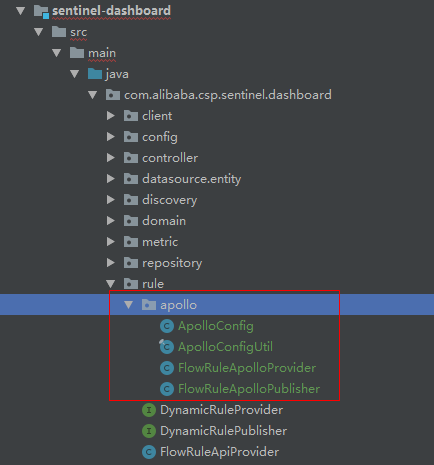Collapse the sentinel-dashboard root node
Screen dimensions: 434x465
tap(21, 11)
